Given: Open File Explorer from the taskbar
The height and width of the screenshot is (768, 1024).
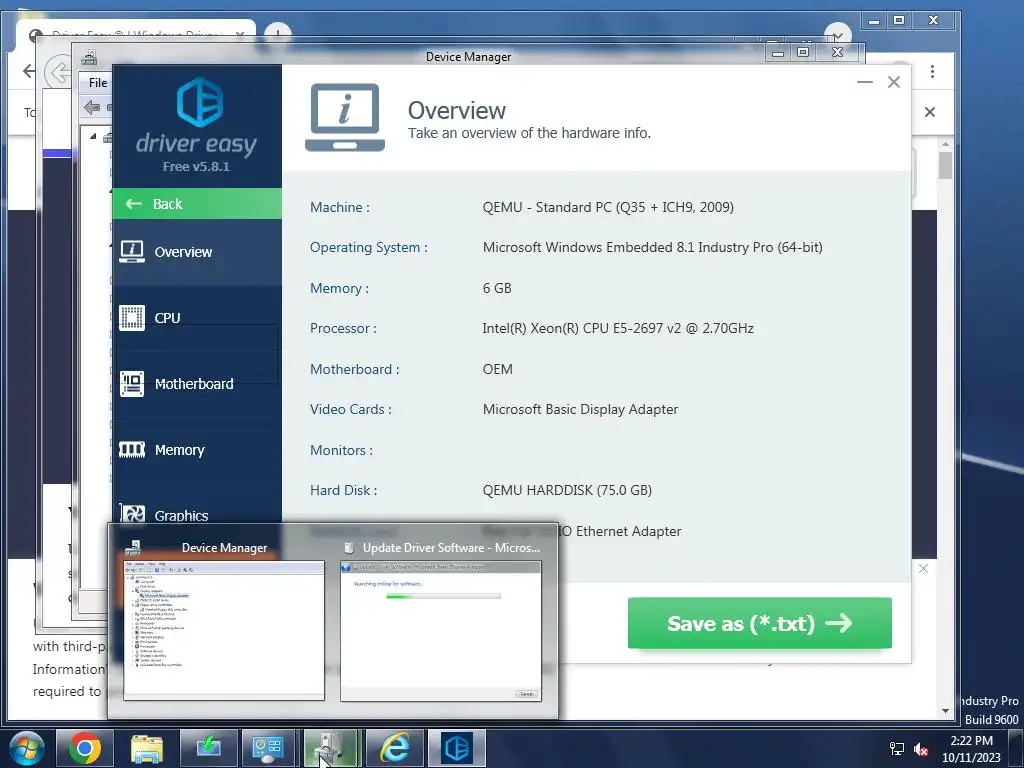Looking at the screenshot, I should click(x=147, y=748).
